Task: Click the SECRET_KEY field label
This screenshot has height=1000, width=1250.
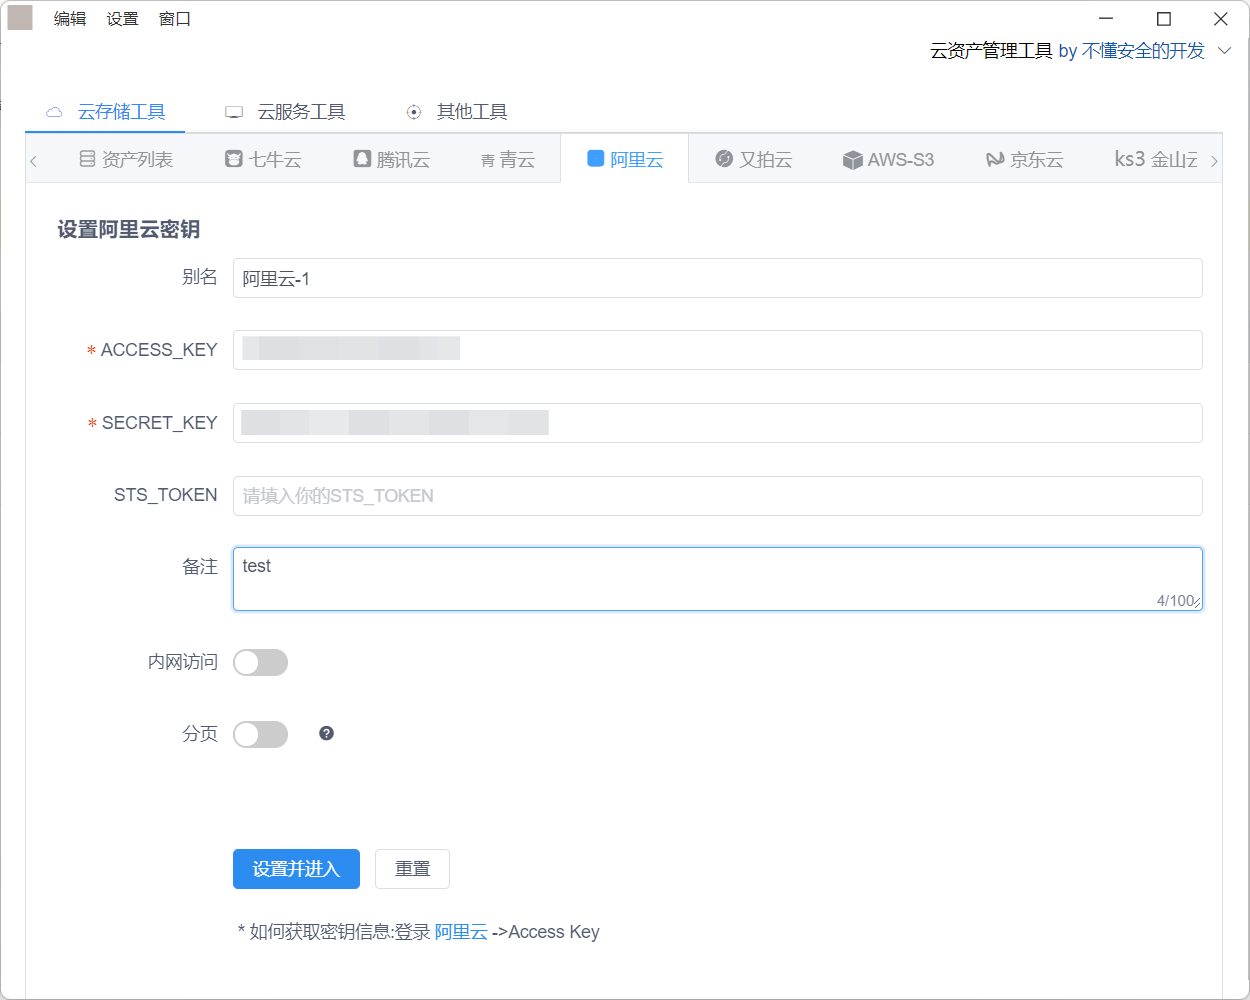Action: click(159, 423)
